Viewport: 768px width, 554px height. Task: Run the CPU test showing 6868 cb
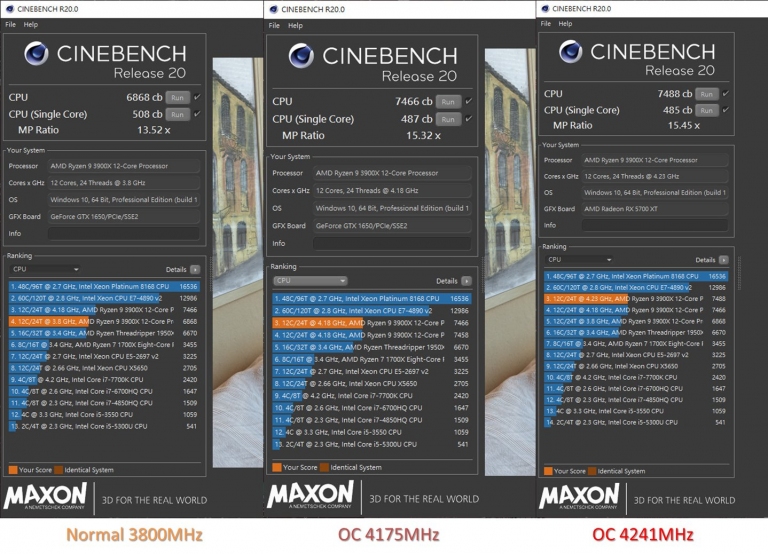(x=177, y=97)
